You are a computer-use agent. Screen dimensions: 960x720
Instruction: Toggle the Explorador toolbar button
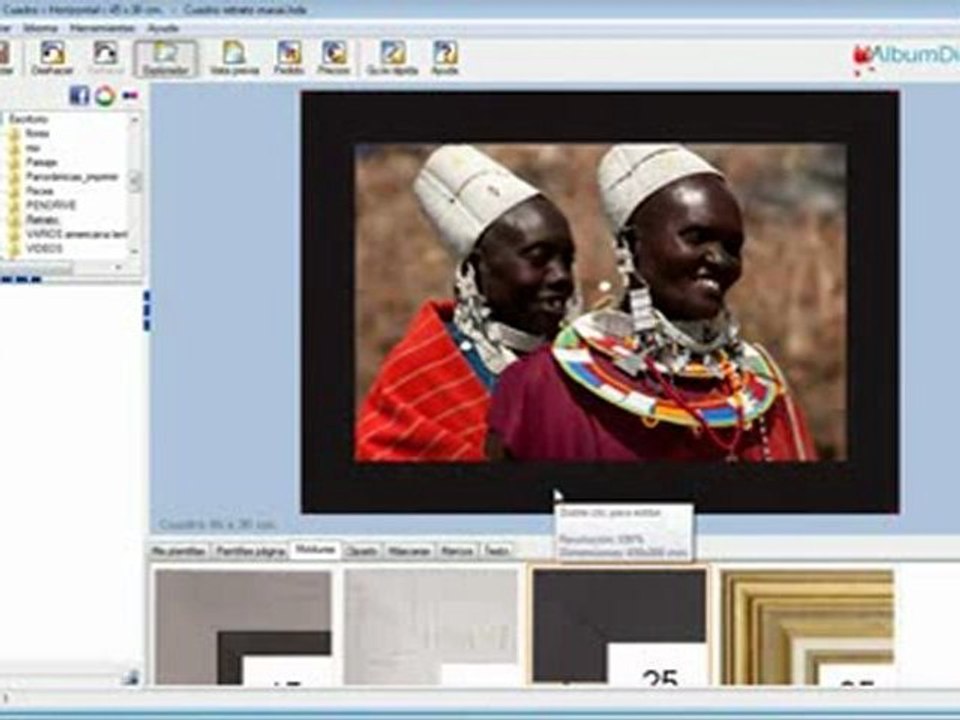point(165,59)
